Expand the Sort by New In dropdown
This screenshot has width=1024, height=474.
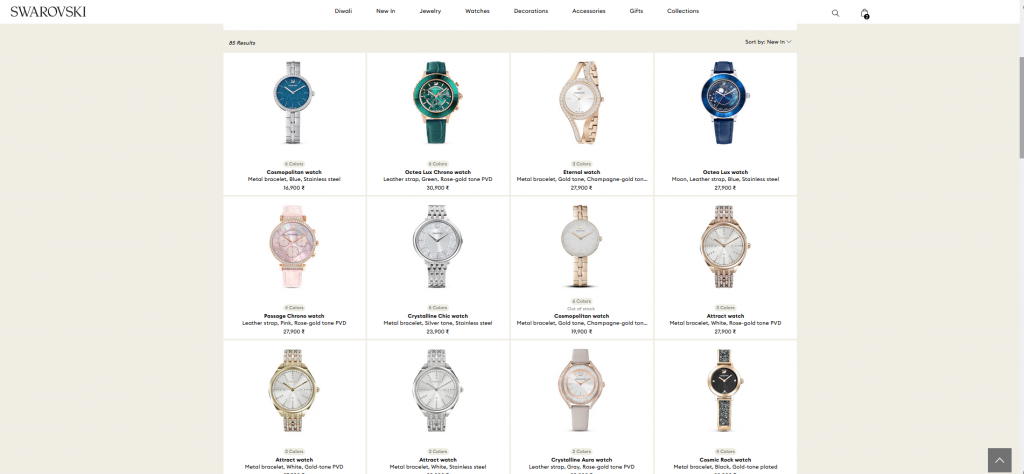click(x=769, y=42)
